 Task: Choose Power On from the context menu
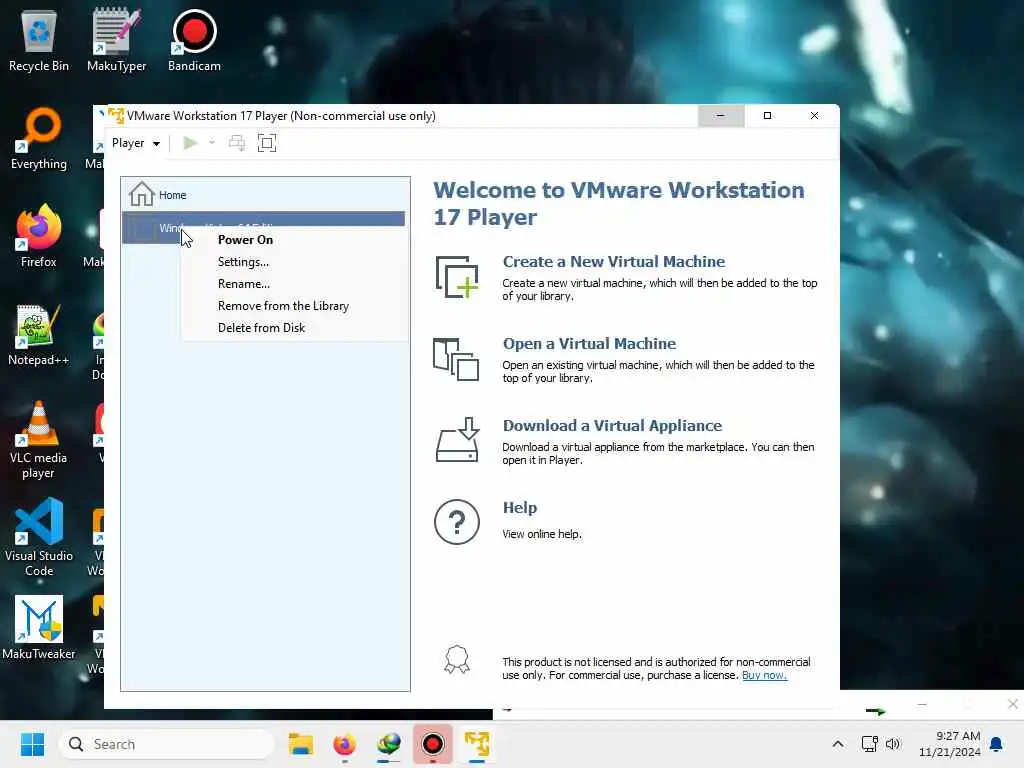(x=245, y=240)
